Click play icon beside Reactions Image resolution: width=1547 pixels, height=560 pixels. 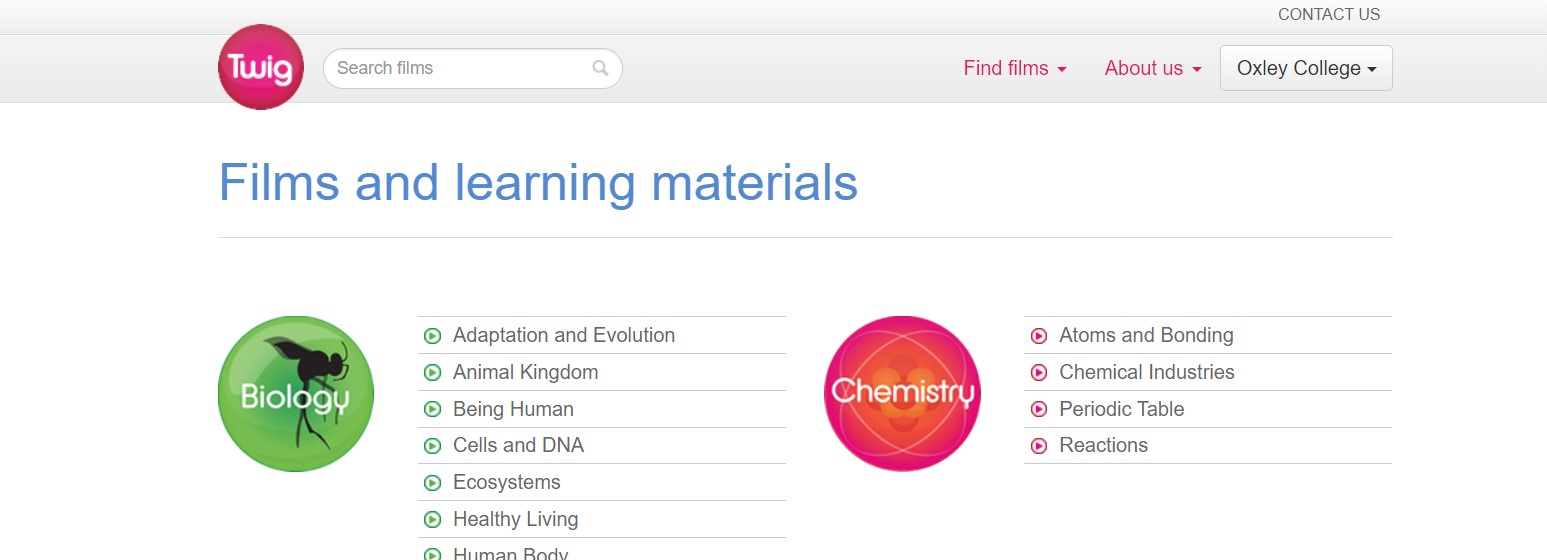[x=1039, y=446]
